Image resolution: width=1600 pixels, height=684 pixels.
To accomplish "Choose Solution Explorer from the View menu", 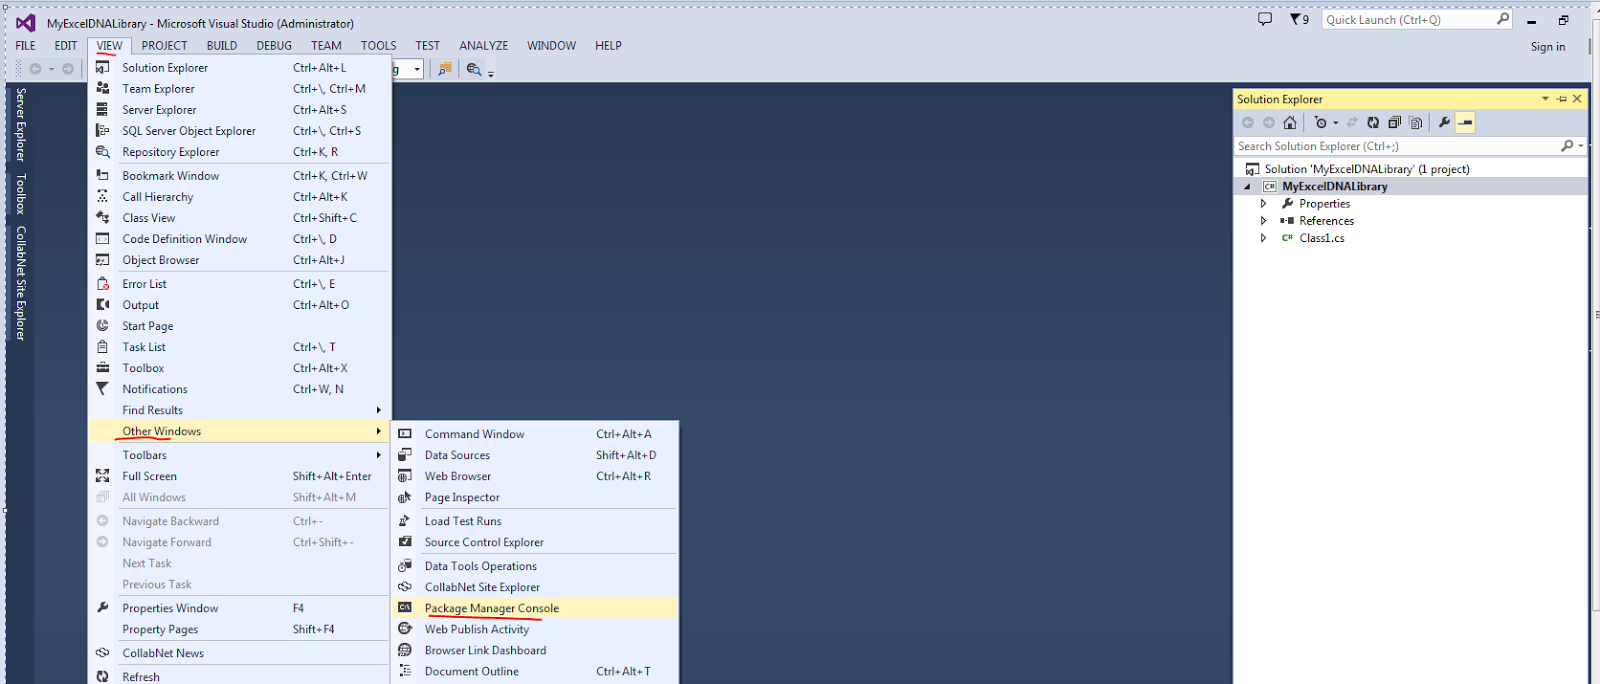I will tap(239, 68).
